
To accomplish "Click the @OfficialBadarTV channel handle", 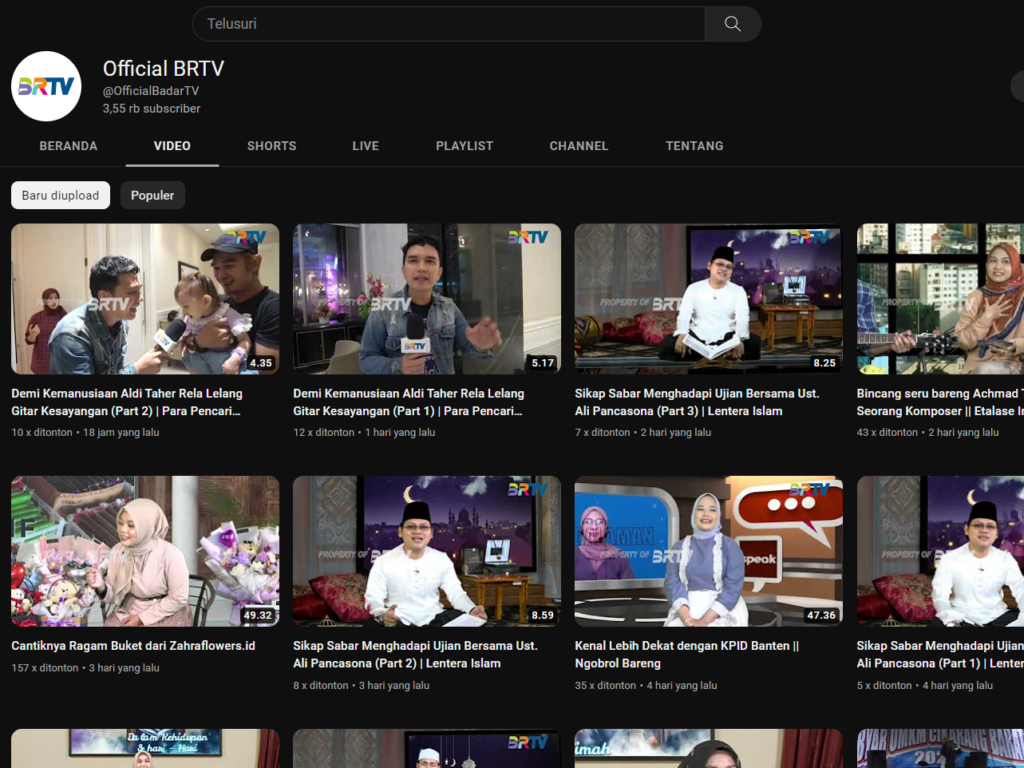I will pyautogui.click(x=151, y=89).
